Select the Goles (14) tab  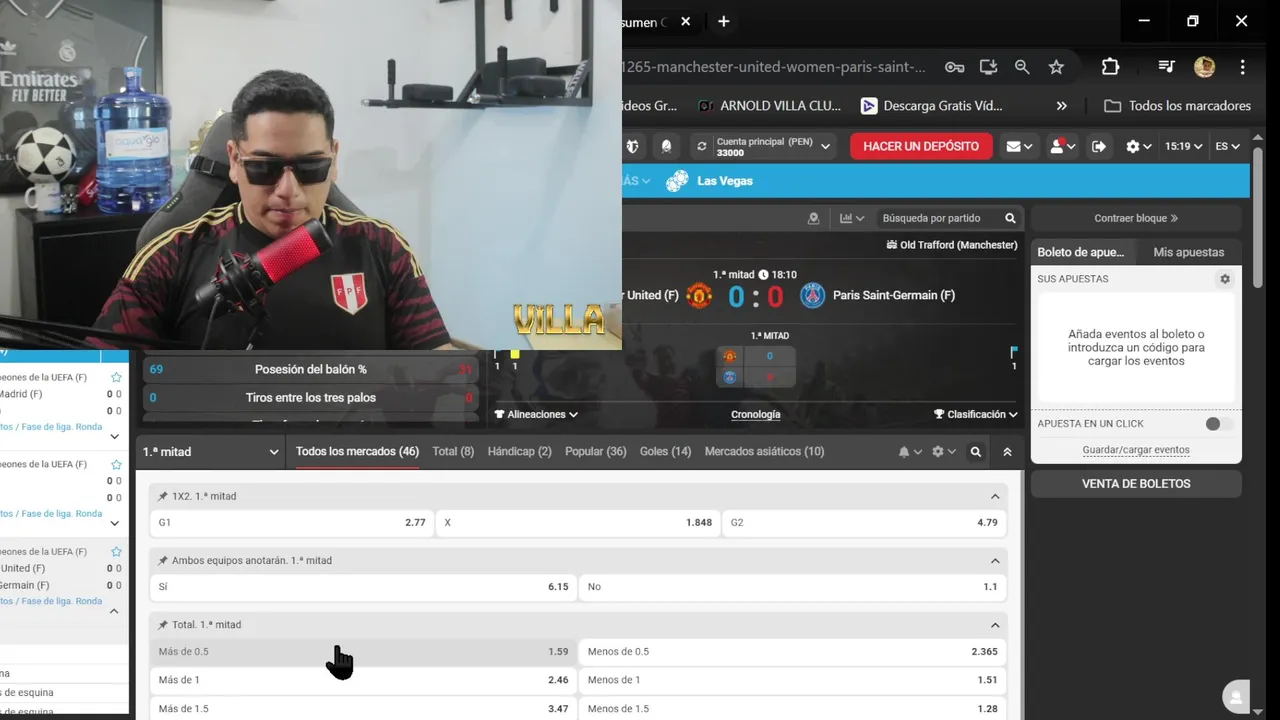coord(665,452)
